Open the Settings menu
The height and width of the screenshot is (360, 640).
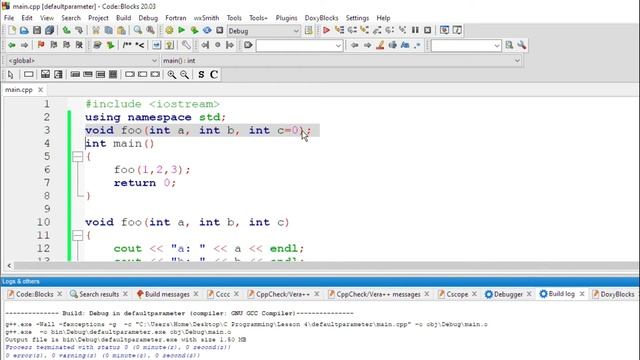pos(357,18)
